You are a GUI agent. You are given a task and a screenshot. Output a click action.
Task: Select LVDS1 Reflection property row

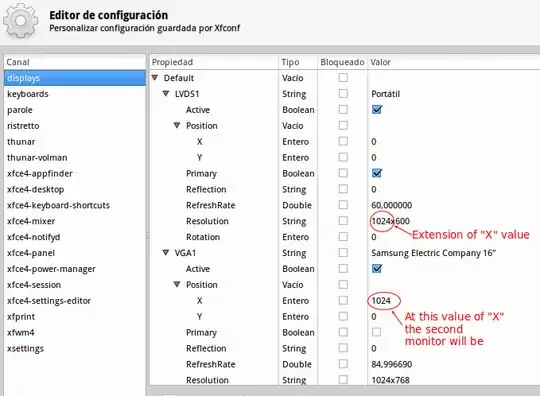[344, 189]
